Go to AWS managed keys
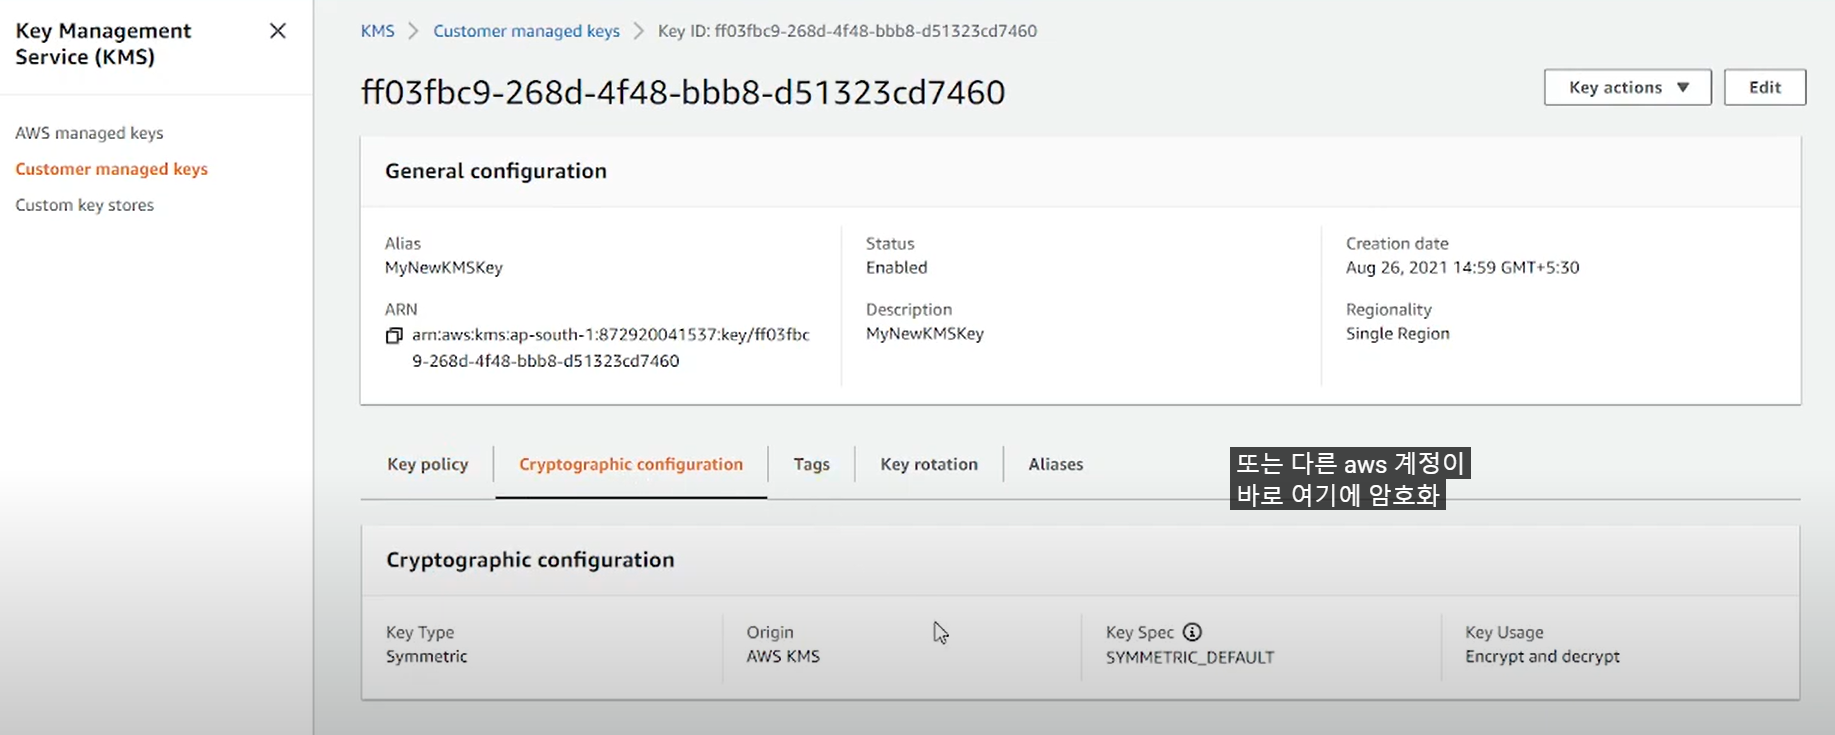This screenshot has height=735, width=1835. (x=89, y=133)
